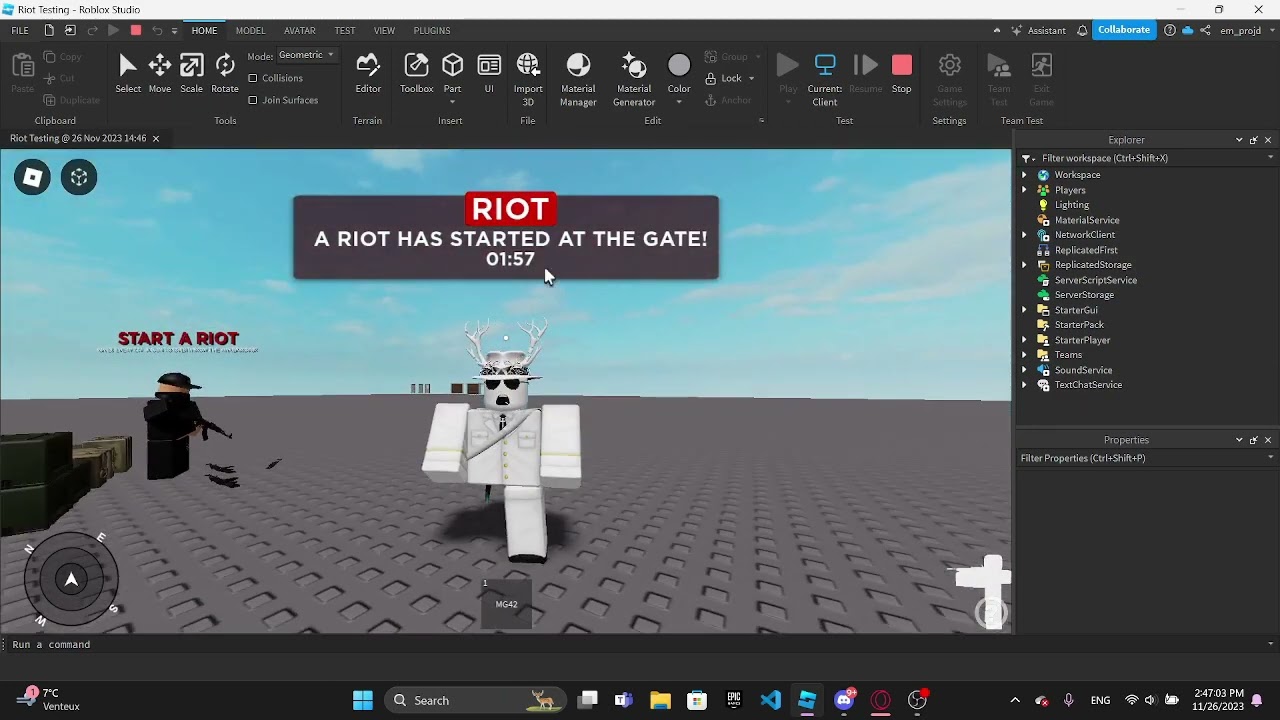Open the em_projd account dropdown
Image resolution: width=1280 pixels, height=720 pixels.
point(1247,30)
